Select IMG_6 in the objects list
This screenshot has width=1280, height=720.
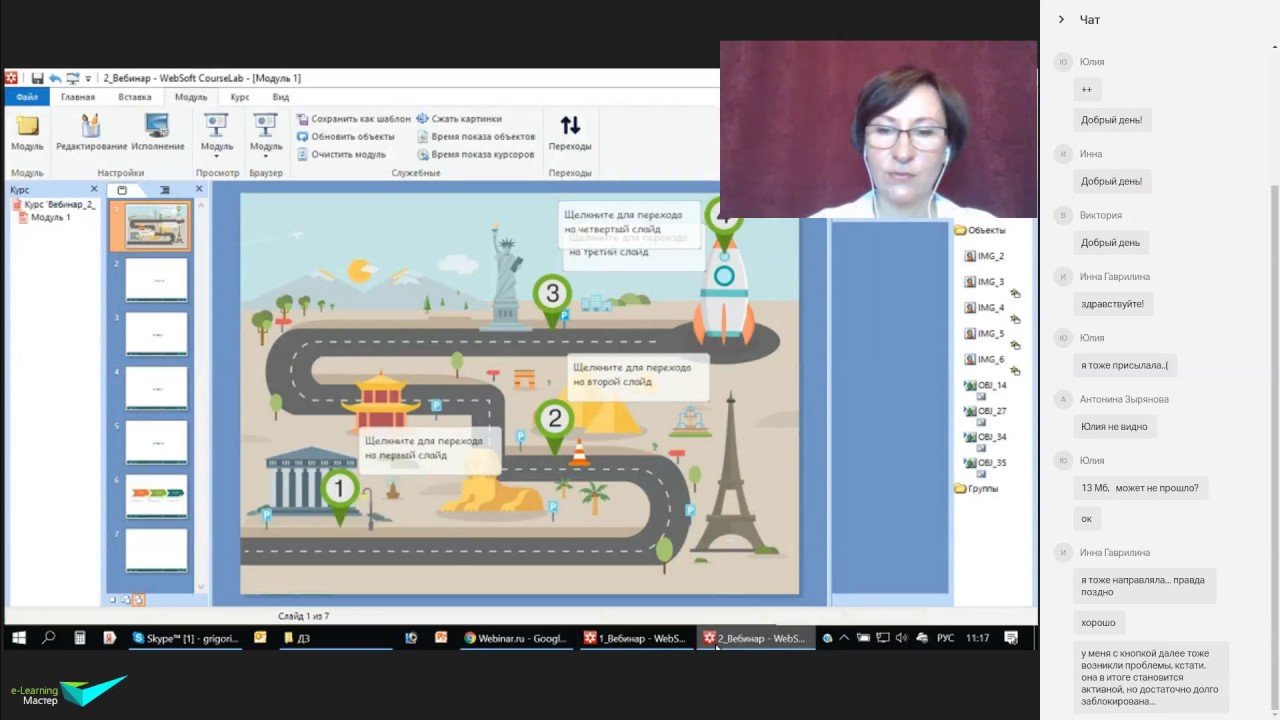click(x=984, y=359)
